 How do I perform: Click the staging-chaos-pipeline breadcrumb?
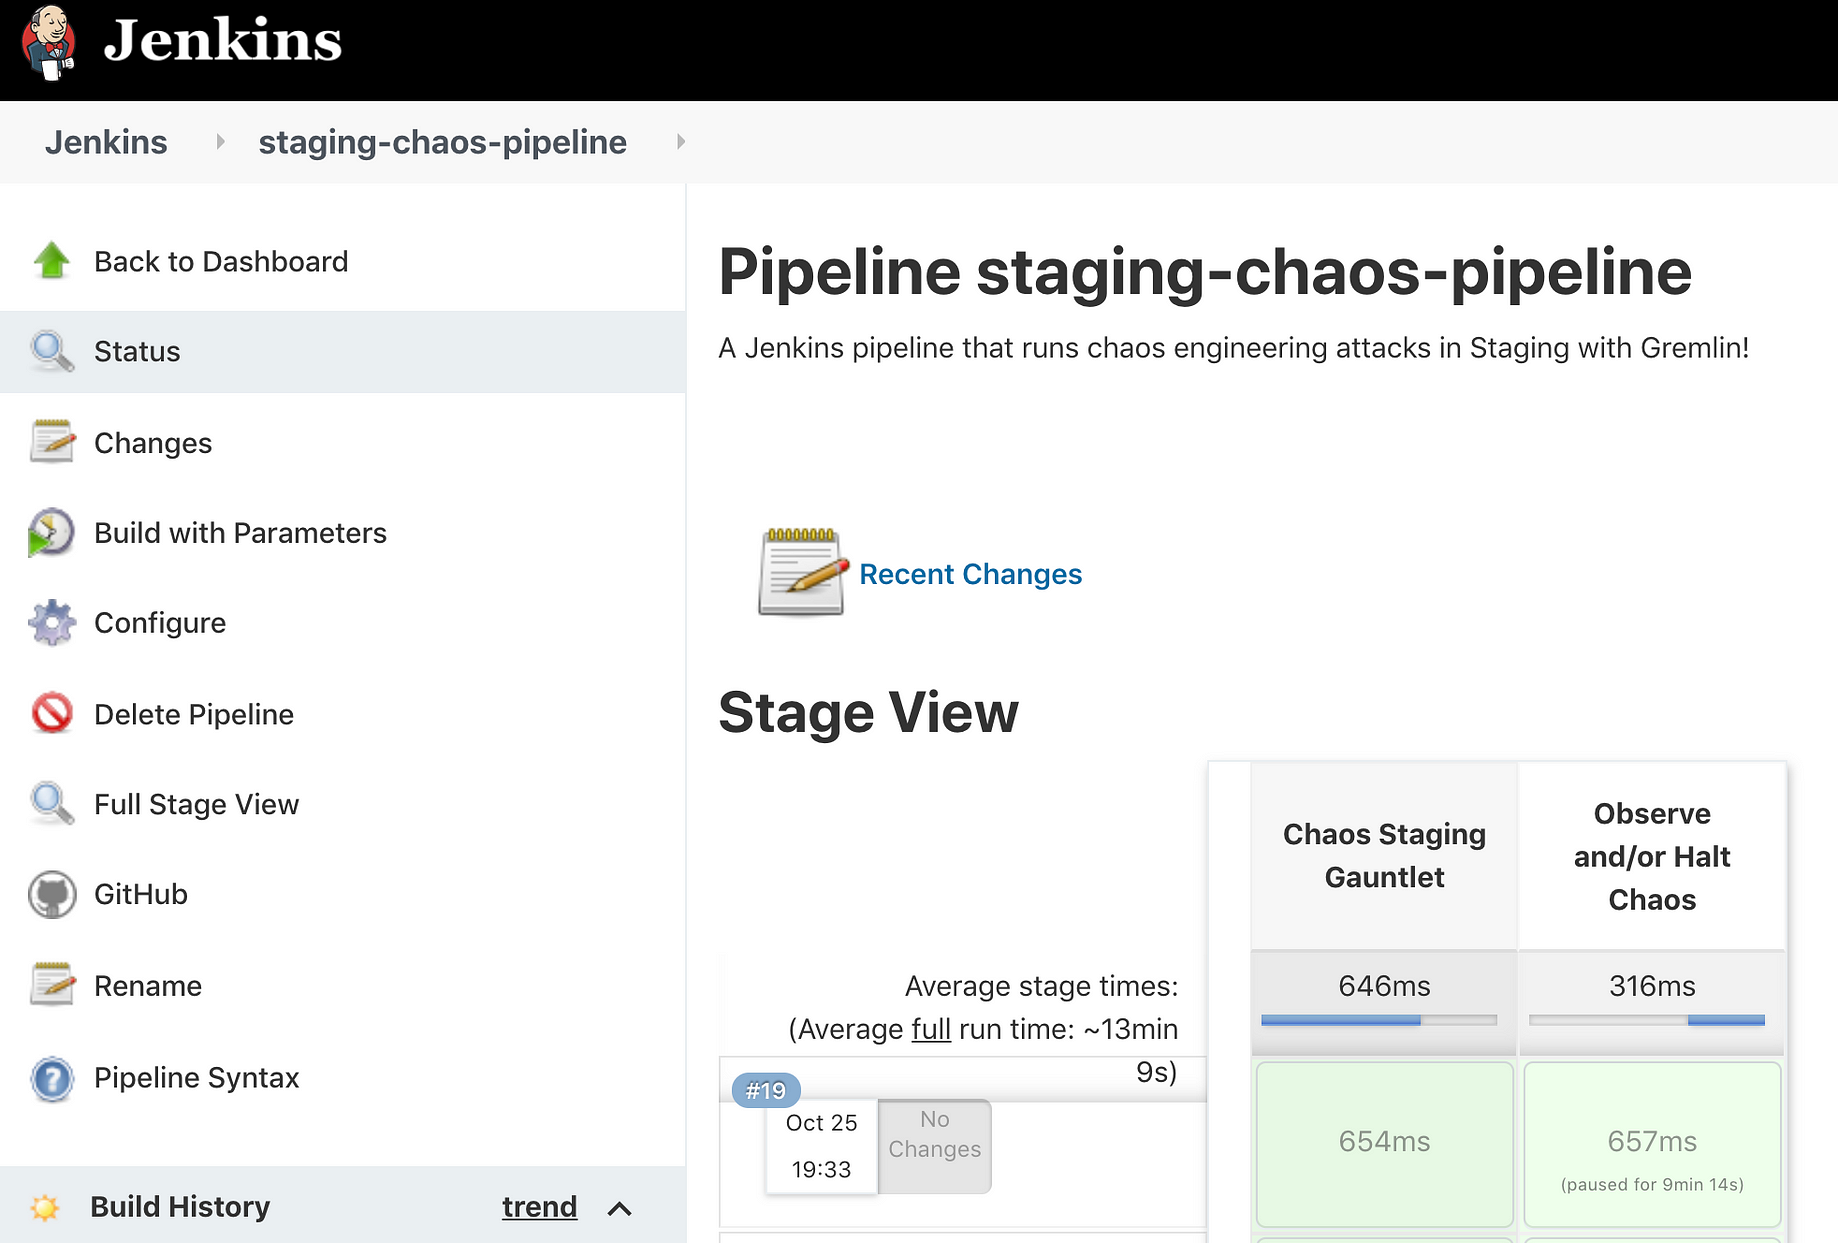(x=443, y=142)
